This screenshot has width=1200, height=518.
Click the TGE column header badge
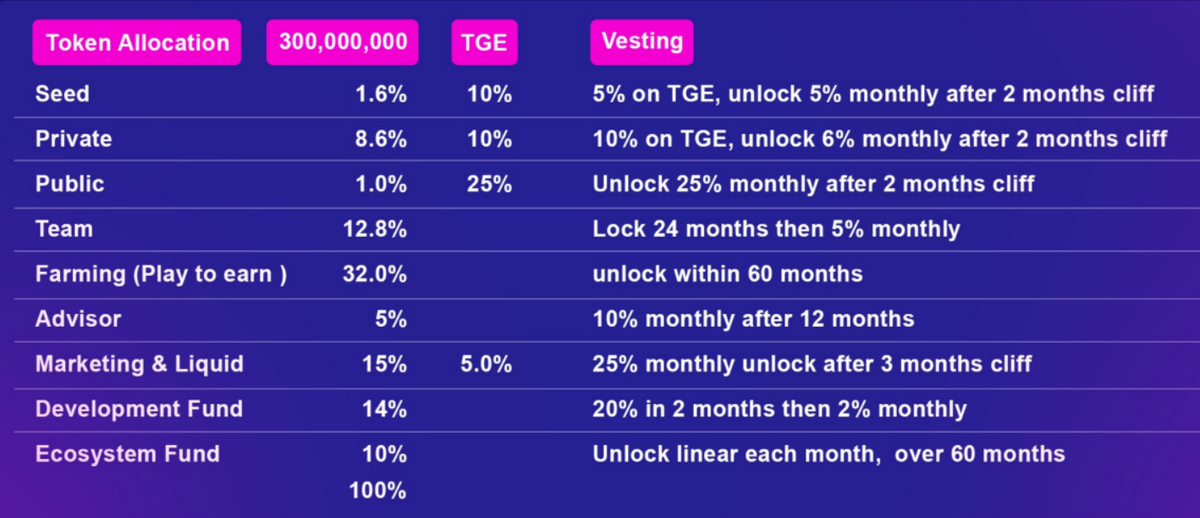pyautogui.click(x=484, y=43)
